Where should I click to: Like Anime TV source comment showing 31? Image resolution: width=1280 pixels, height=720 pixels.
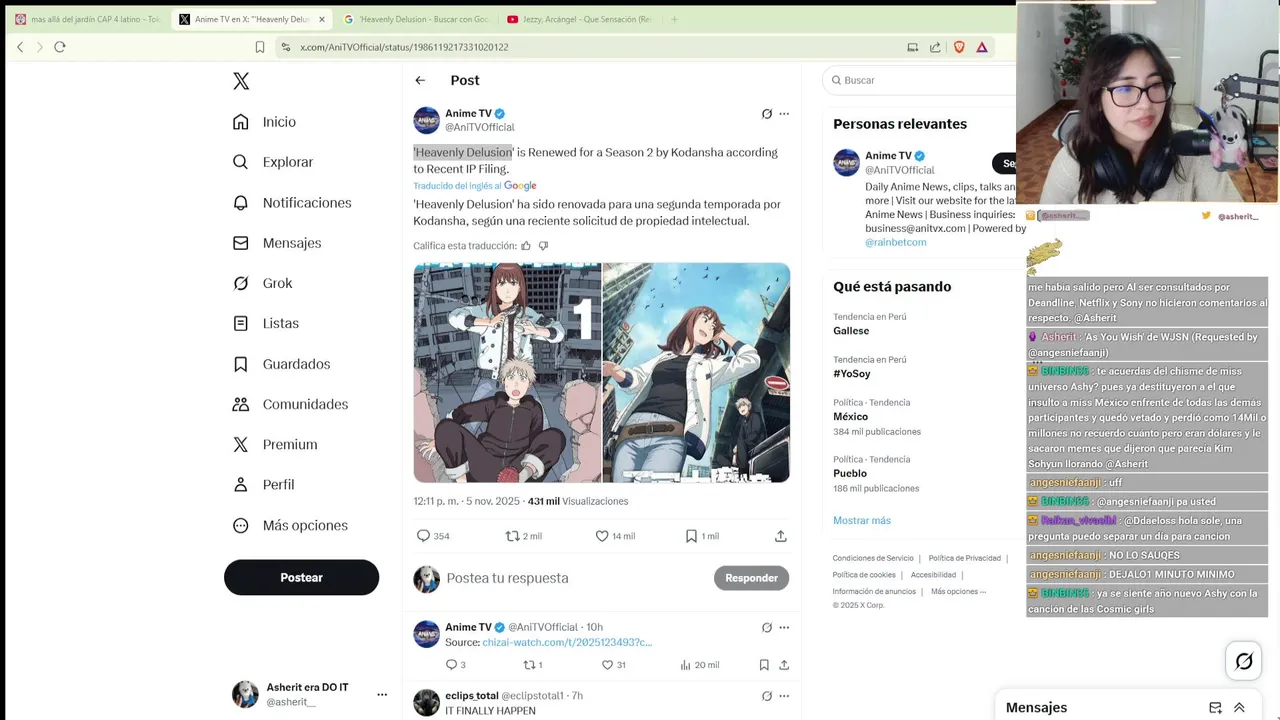(x=613, y=665)
